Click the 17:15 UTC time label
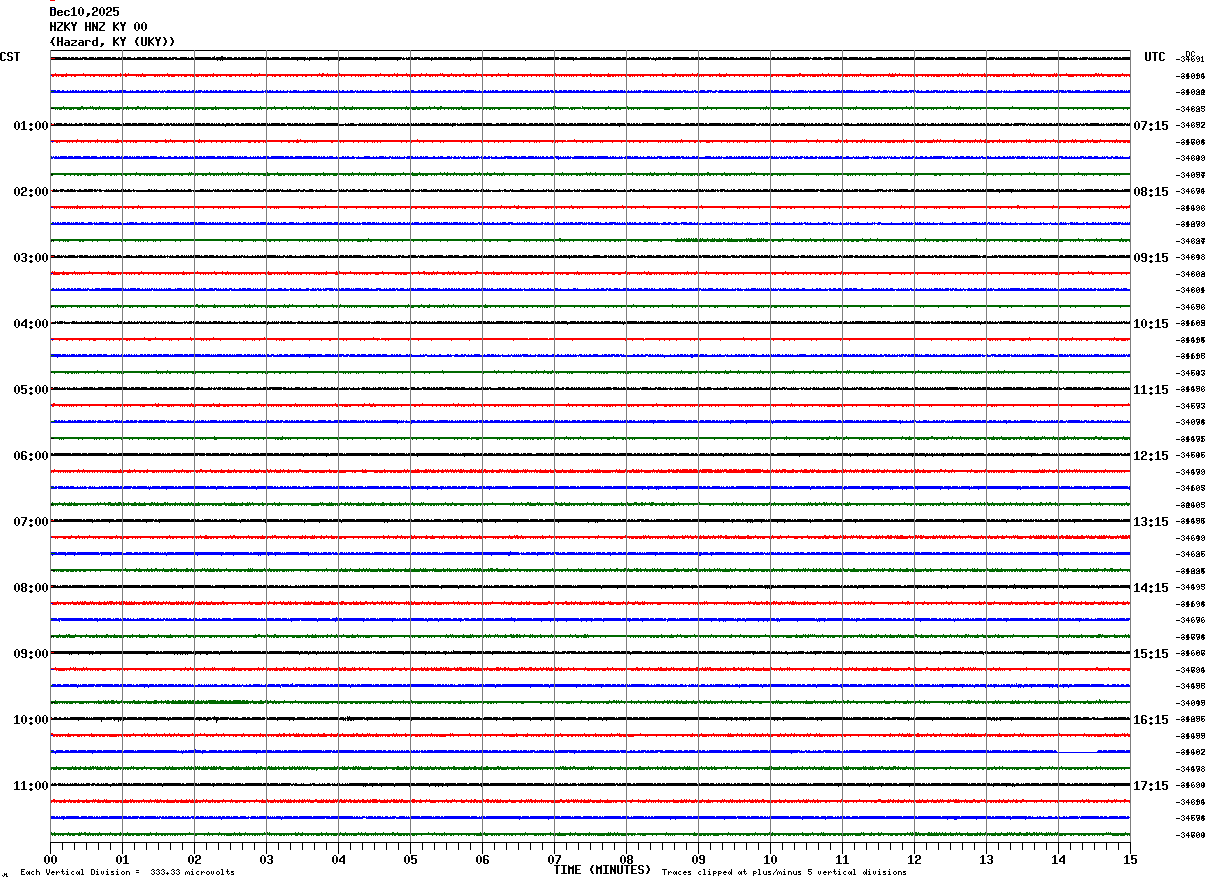 tap(1150, 786)
